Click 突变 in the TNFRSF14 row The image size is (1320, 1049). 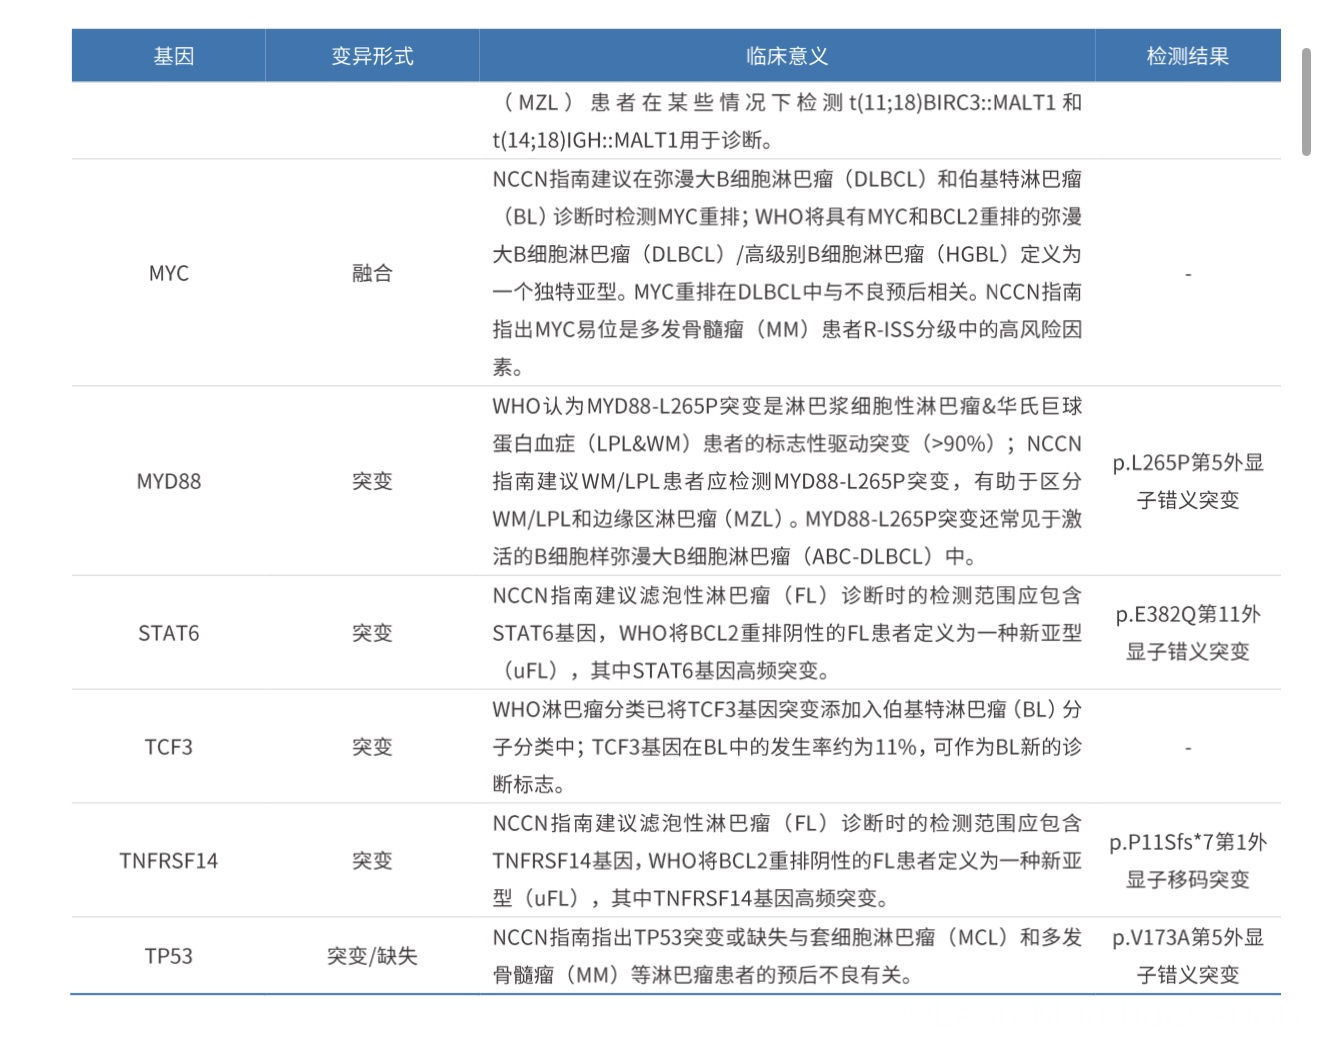[x=372, y=861]
